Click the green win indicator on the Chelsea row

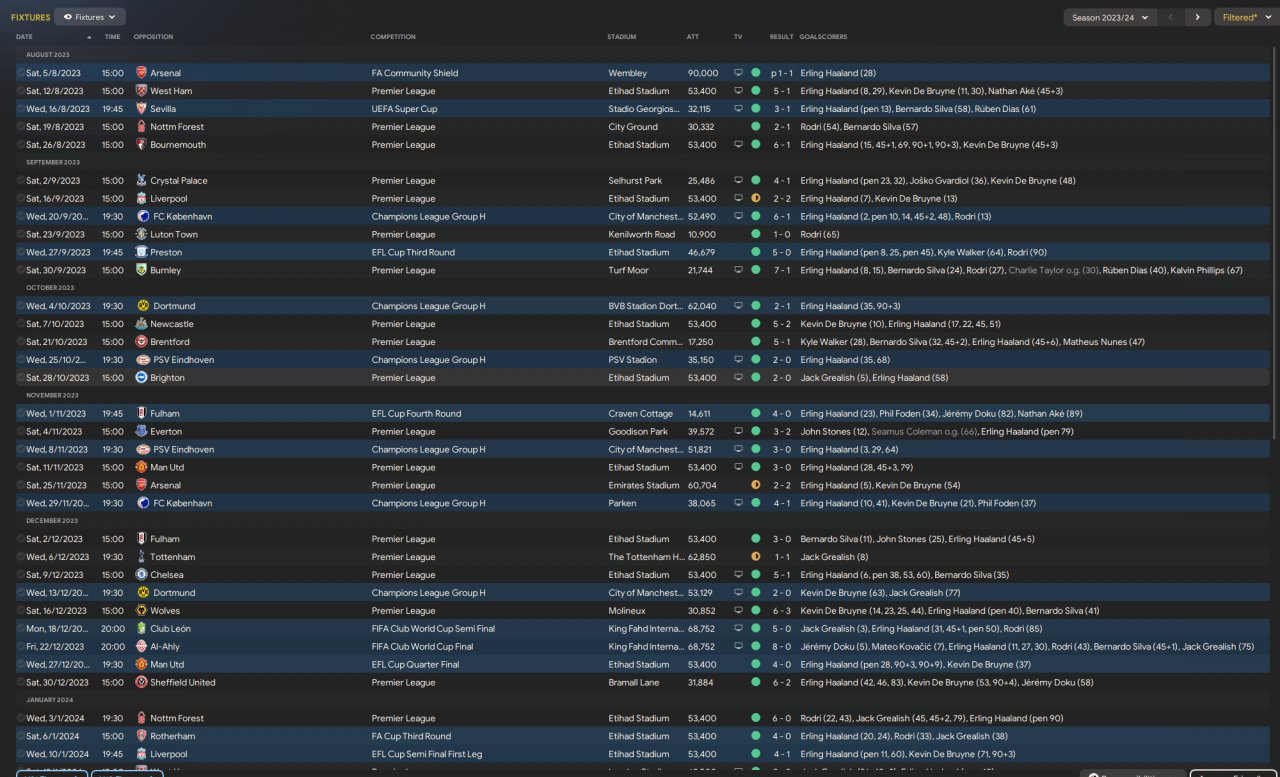point(755,575)
